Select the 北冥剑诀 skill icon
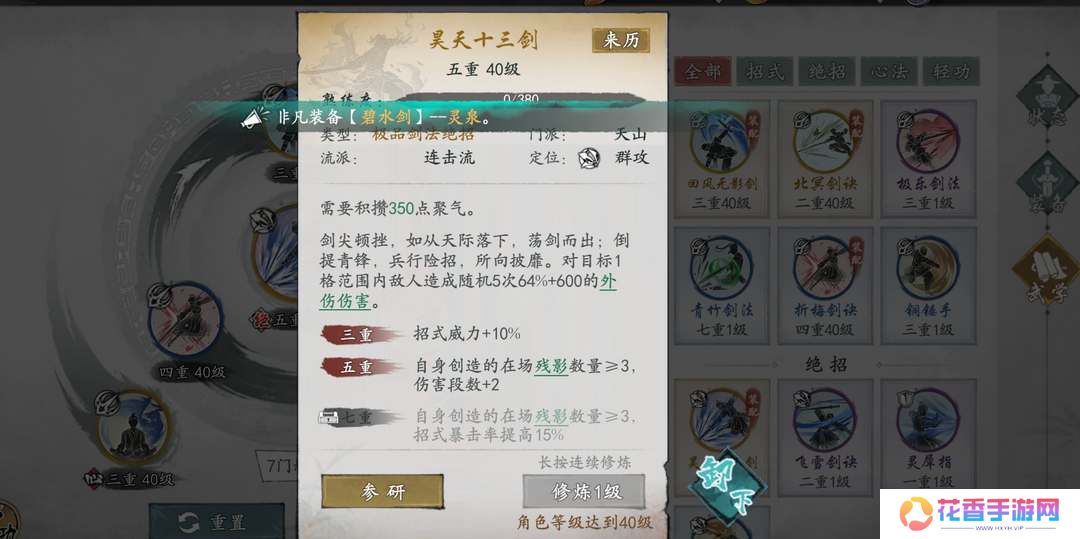1080x539 pixels. [x=824, y=142]
